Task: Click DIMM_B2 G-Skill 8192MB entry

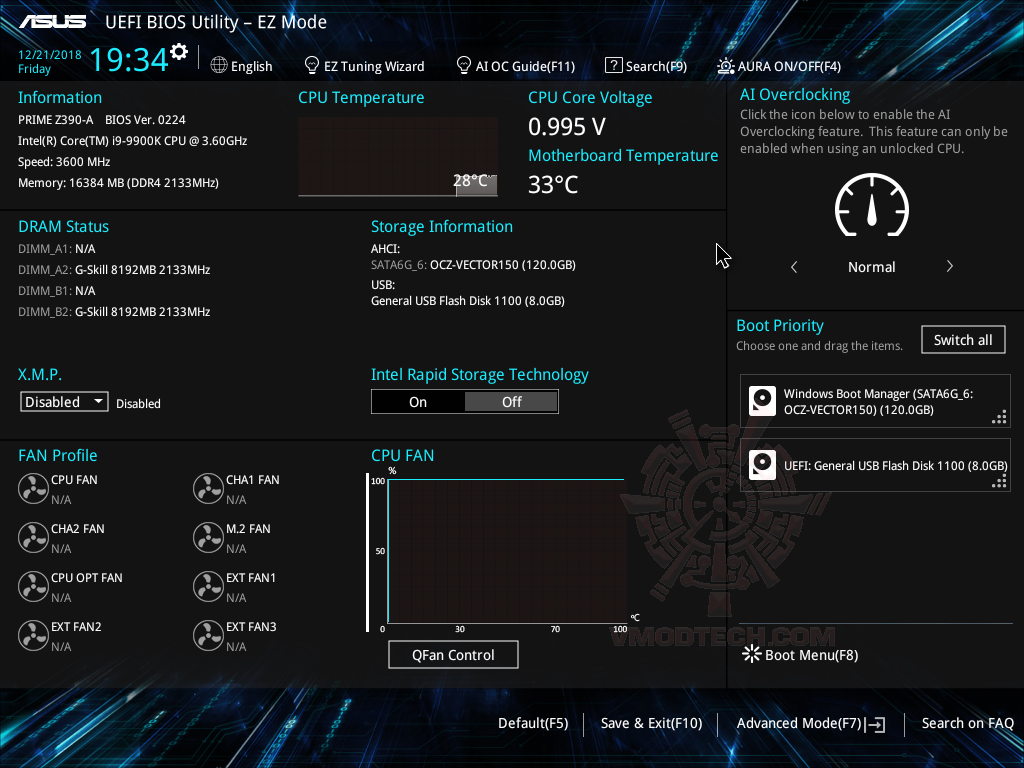Action: (x=114, y=312)
